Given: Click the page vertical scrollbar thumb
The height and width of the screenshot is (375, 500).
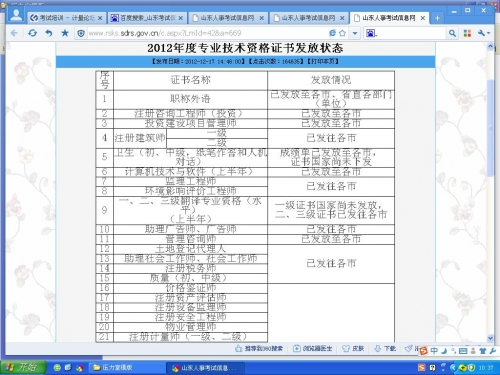Looking at the screenshot, I should pos(490,128).
